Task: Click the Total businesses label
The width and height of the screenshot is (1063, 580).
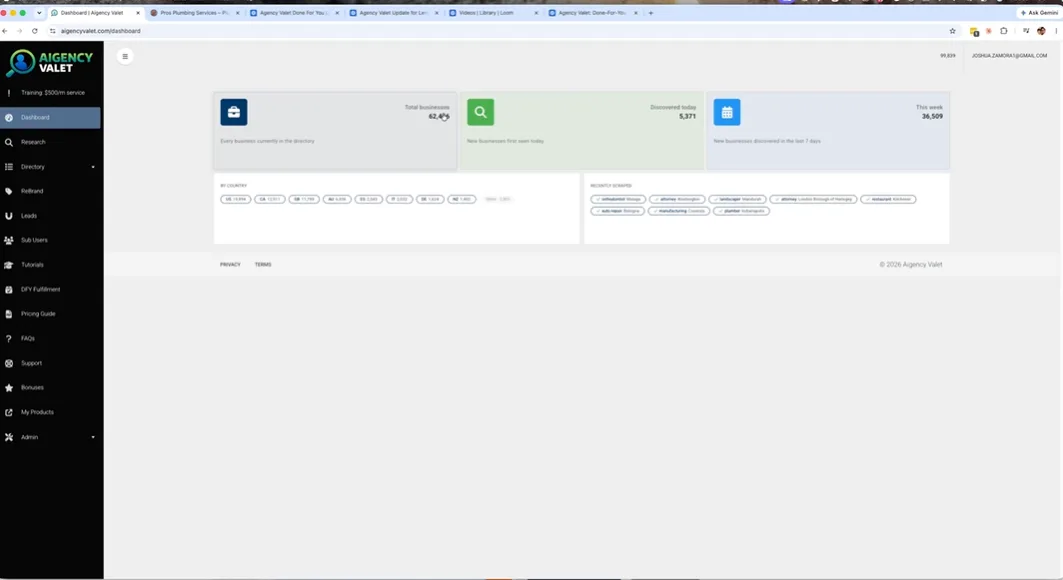Action: 427,107
